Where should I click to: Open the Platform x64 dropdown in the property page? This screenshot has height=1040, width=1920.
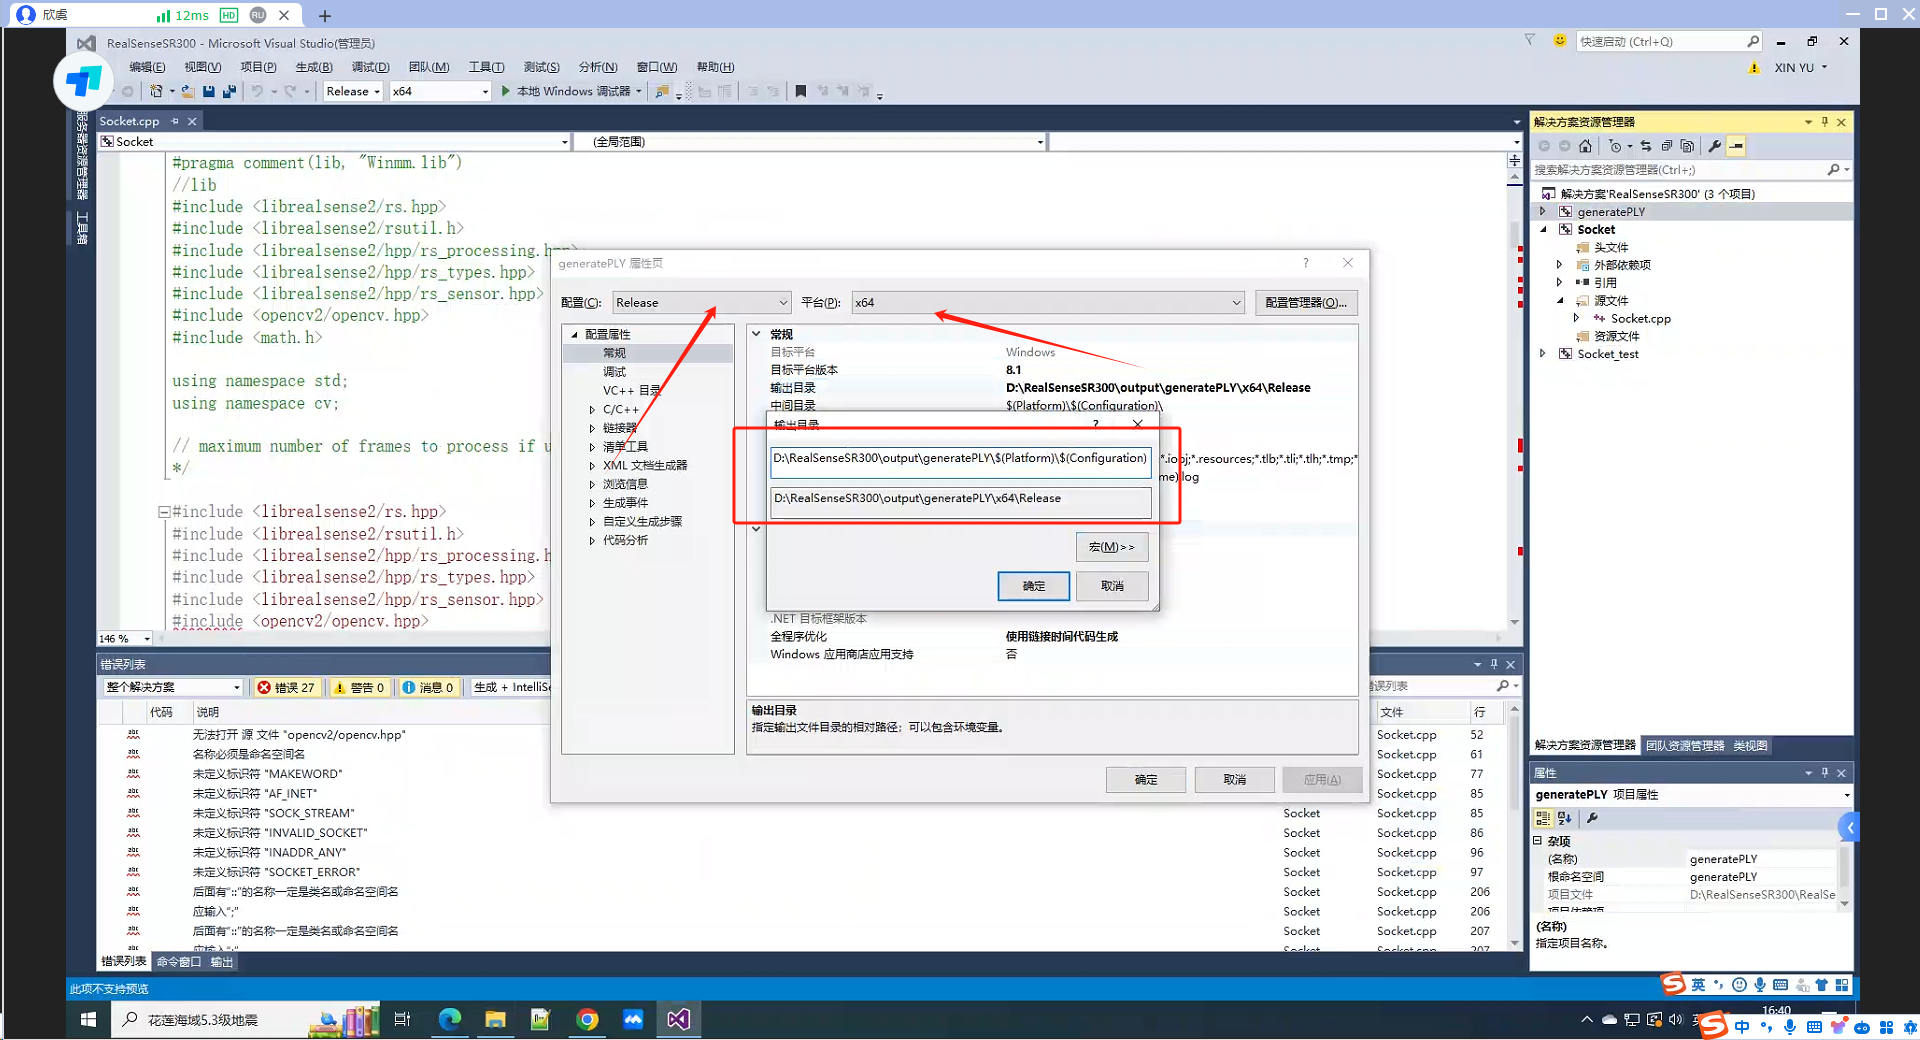point(1048,303)
